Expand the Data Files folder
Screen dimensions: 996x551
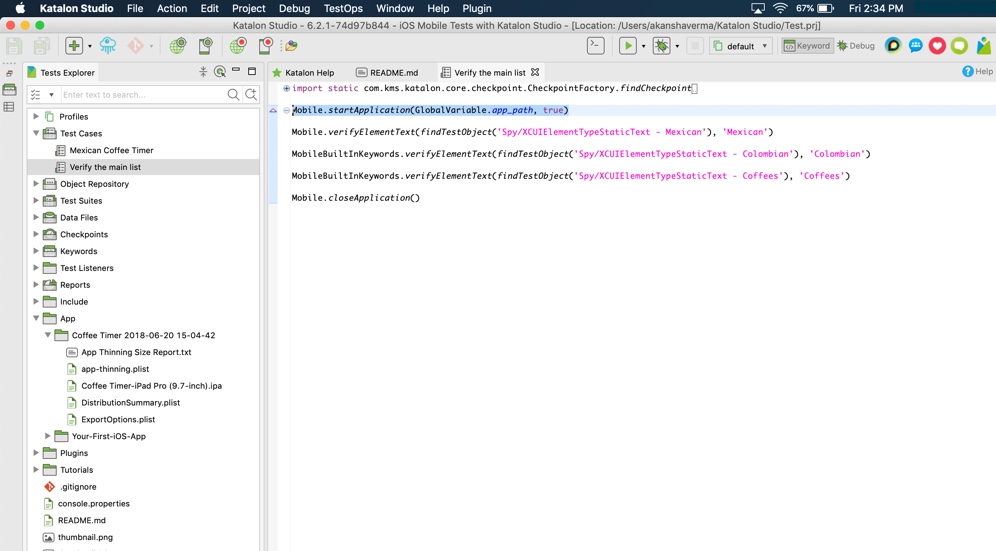(36, 217)
